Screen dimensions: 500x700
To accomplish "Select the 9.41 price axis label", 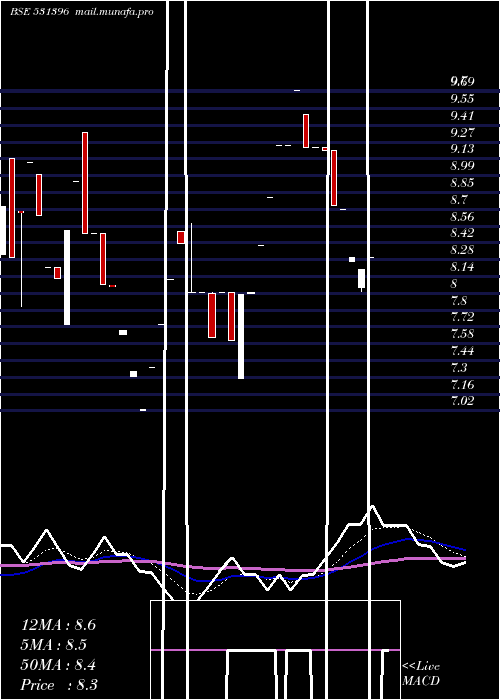I will point(462,116).
